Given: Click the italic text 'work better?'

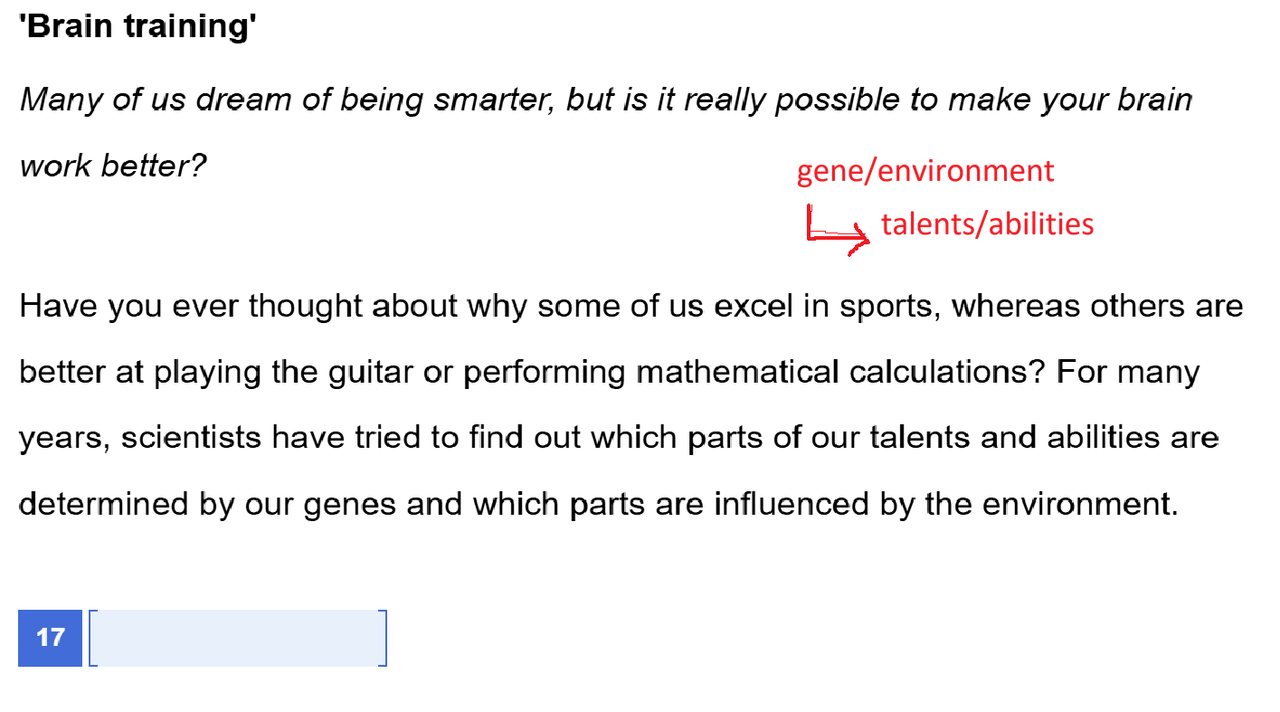Looking at the screenshot, I should coord(113,165).
